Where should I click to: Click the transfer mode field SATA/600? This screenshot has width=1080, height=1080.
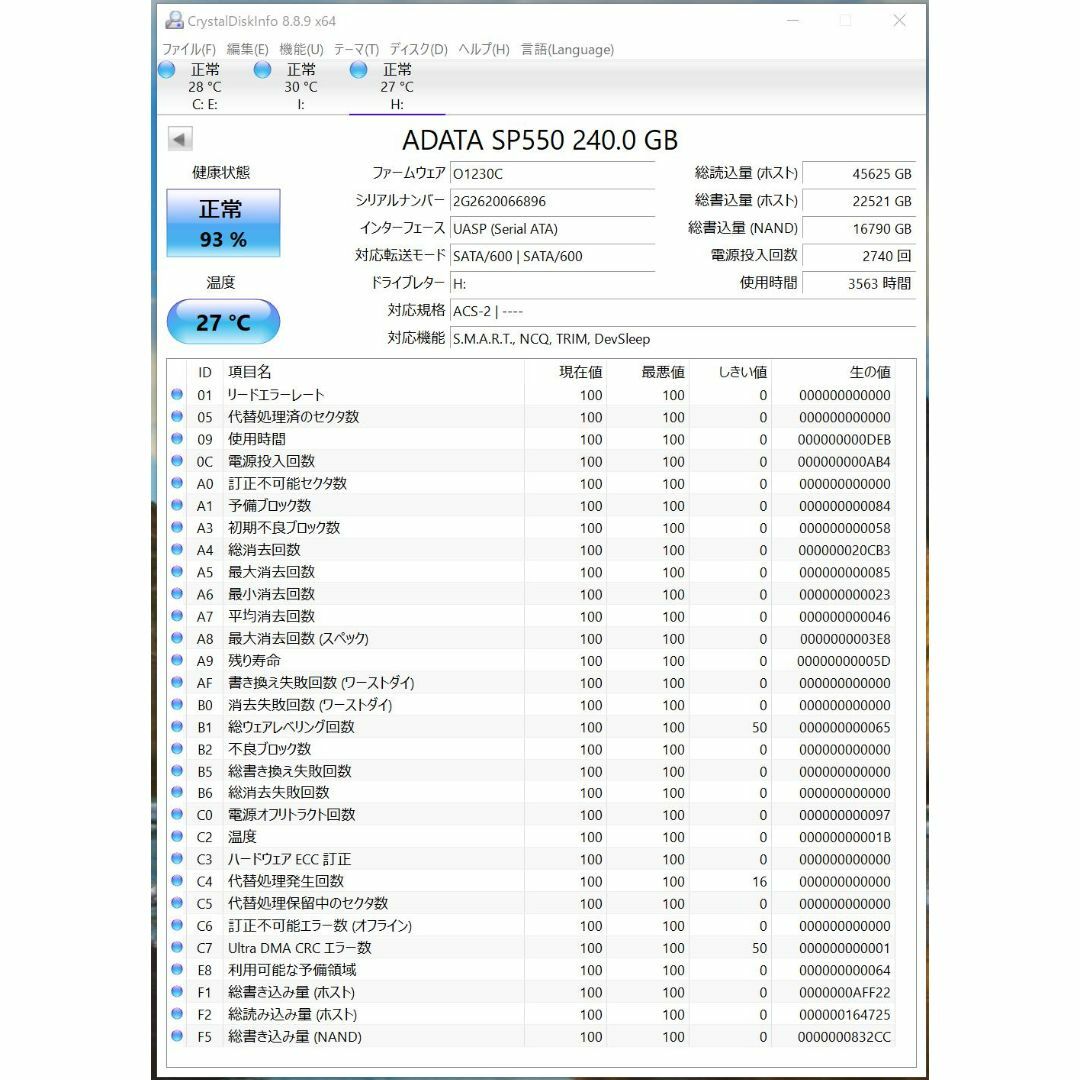pos(552,256)
